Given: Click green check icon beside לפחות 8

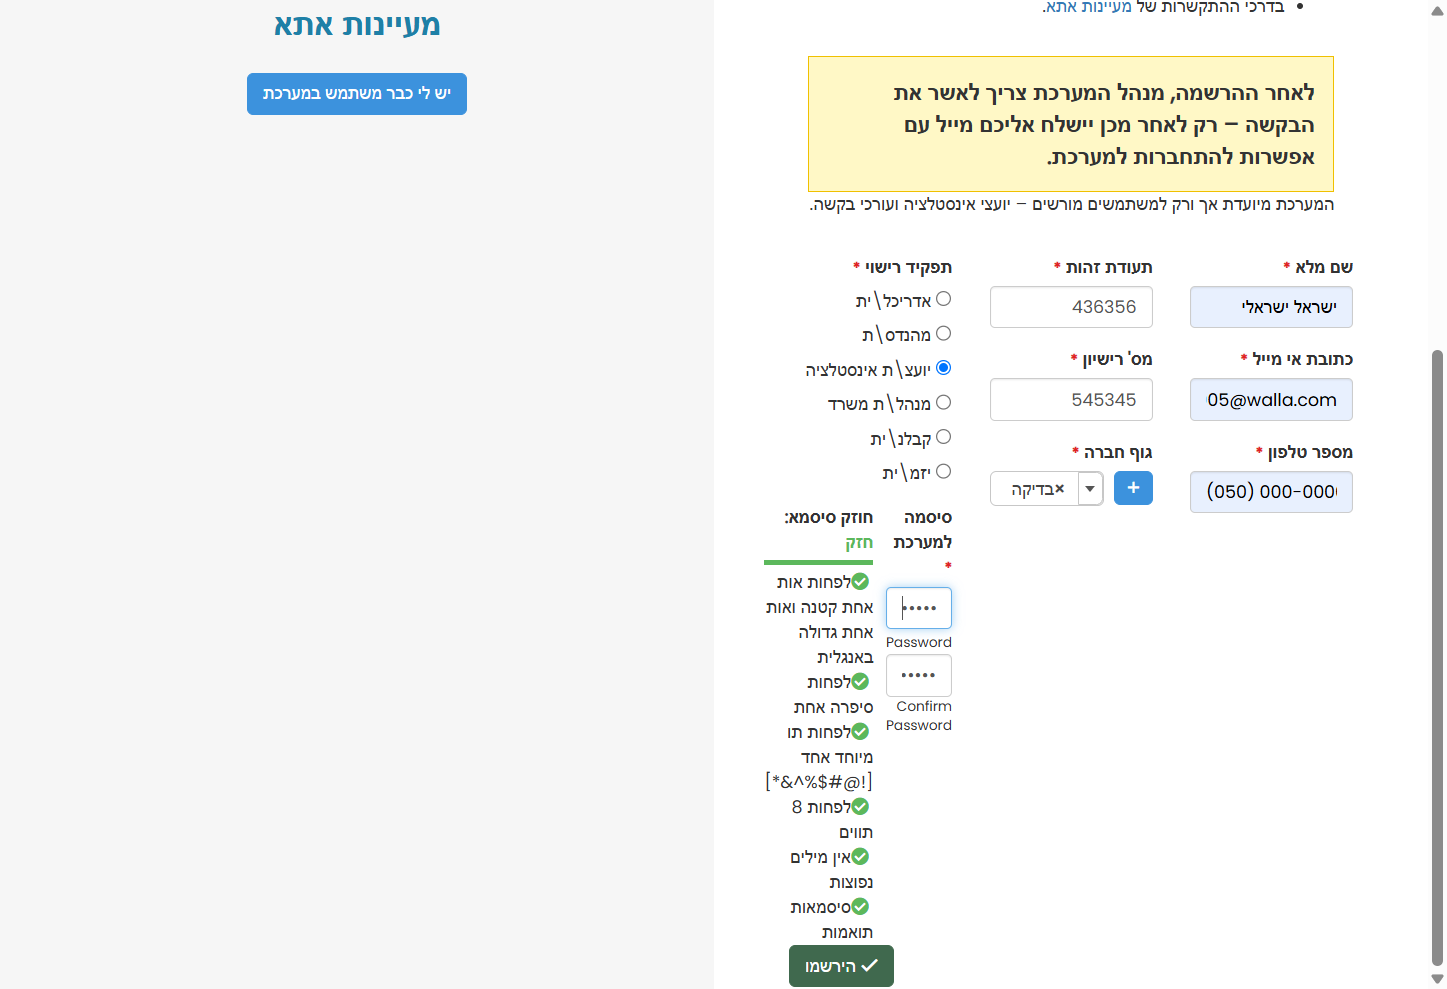Looking at the screenshot, I should [860, 806].
